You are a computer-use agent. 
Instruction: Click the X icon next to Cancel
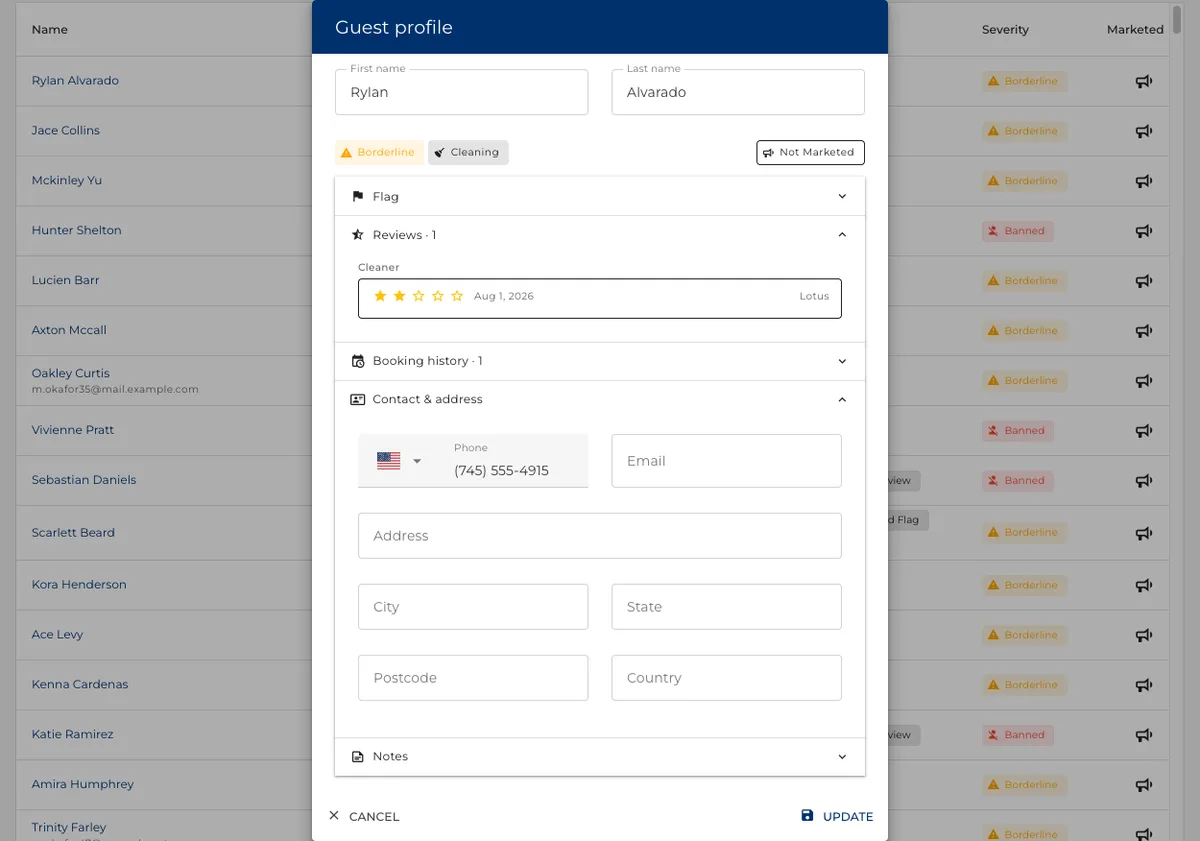(334, 816)
